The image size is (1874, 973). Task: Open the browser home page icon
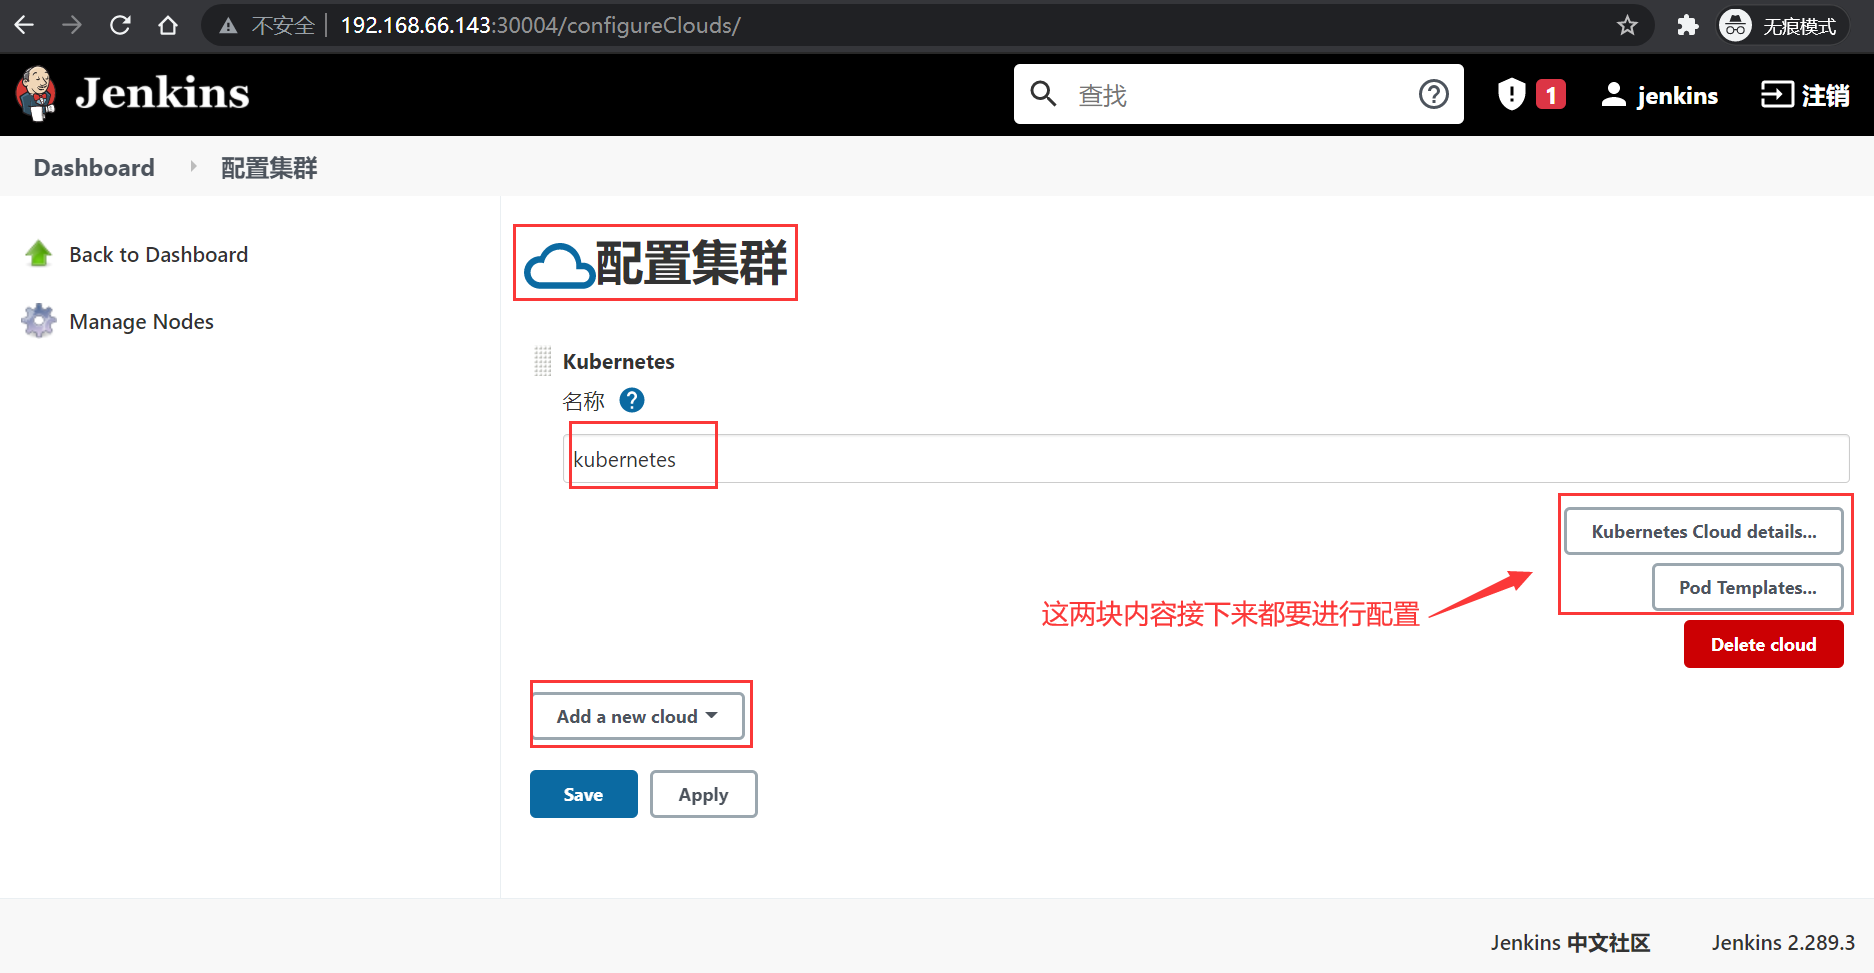(x=168, y=25)
